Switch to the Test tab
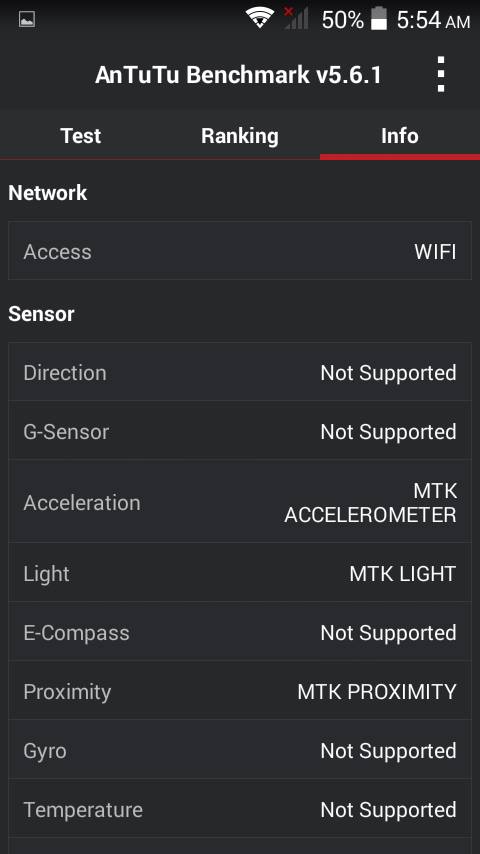Image resolution: width=480 pixels, height=854 pixels. [x=81, y=136]
